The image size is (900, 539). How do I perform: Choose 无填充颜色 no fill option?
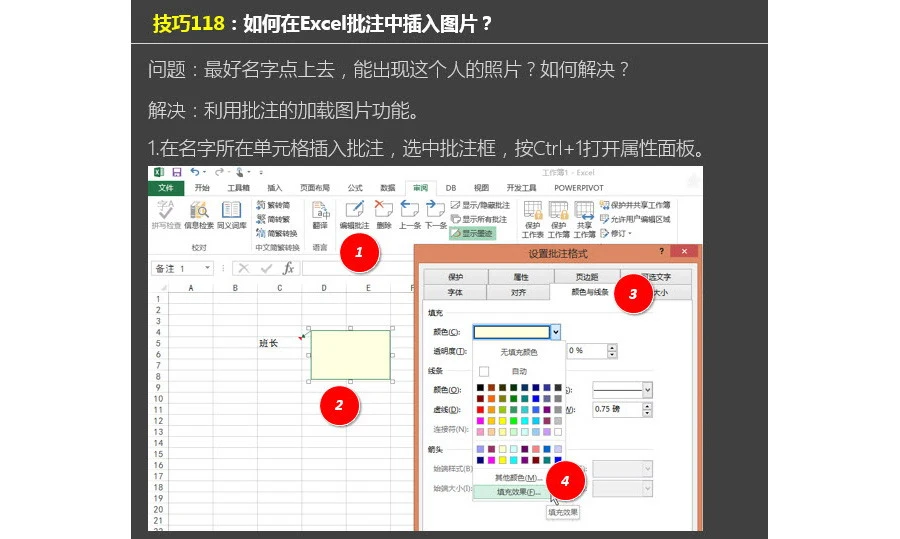(x=519, y=352)
